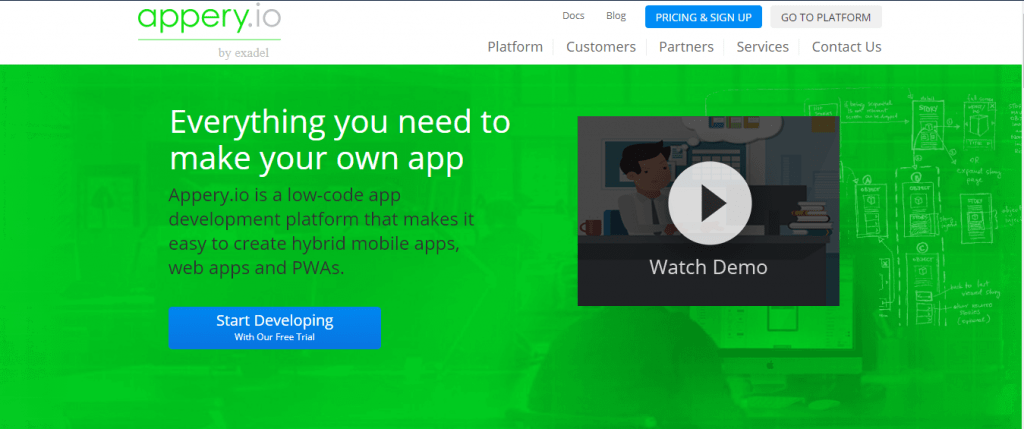Open the Platform menu
Image resolution: width=1024 pixels, height=429 pixels.
tap(515, 47)
